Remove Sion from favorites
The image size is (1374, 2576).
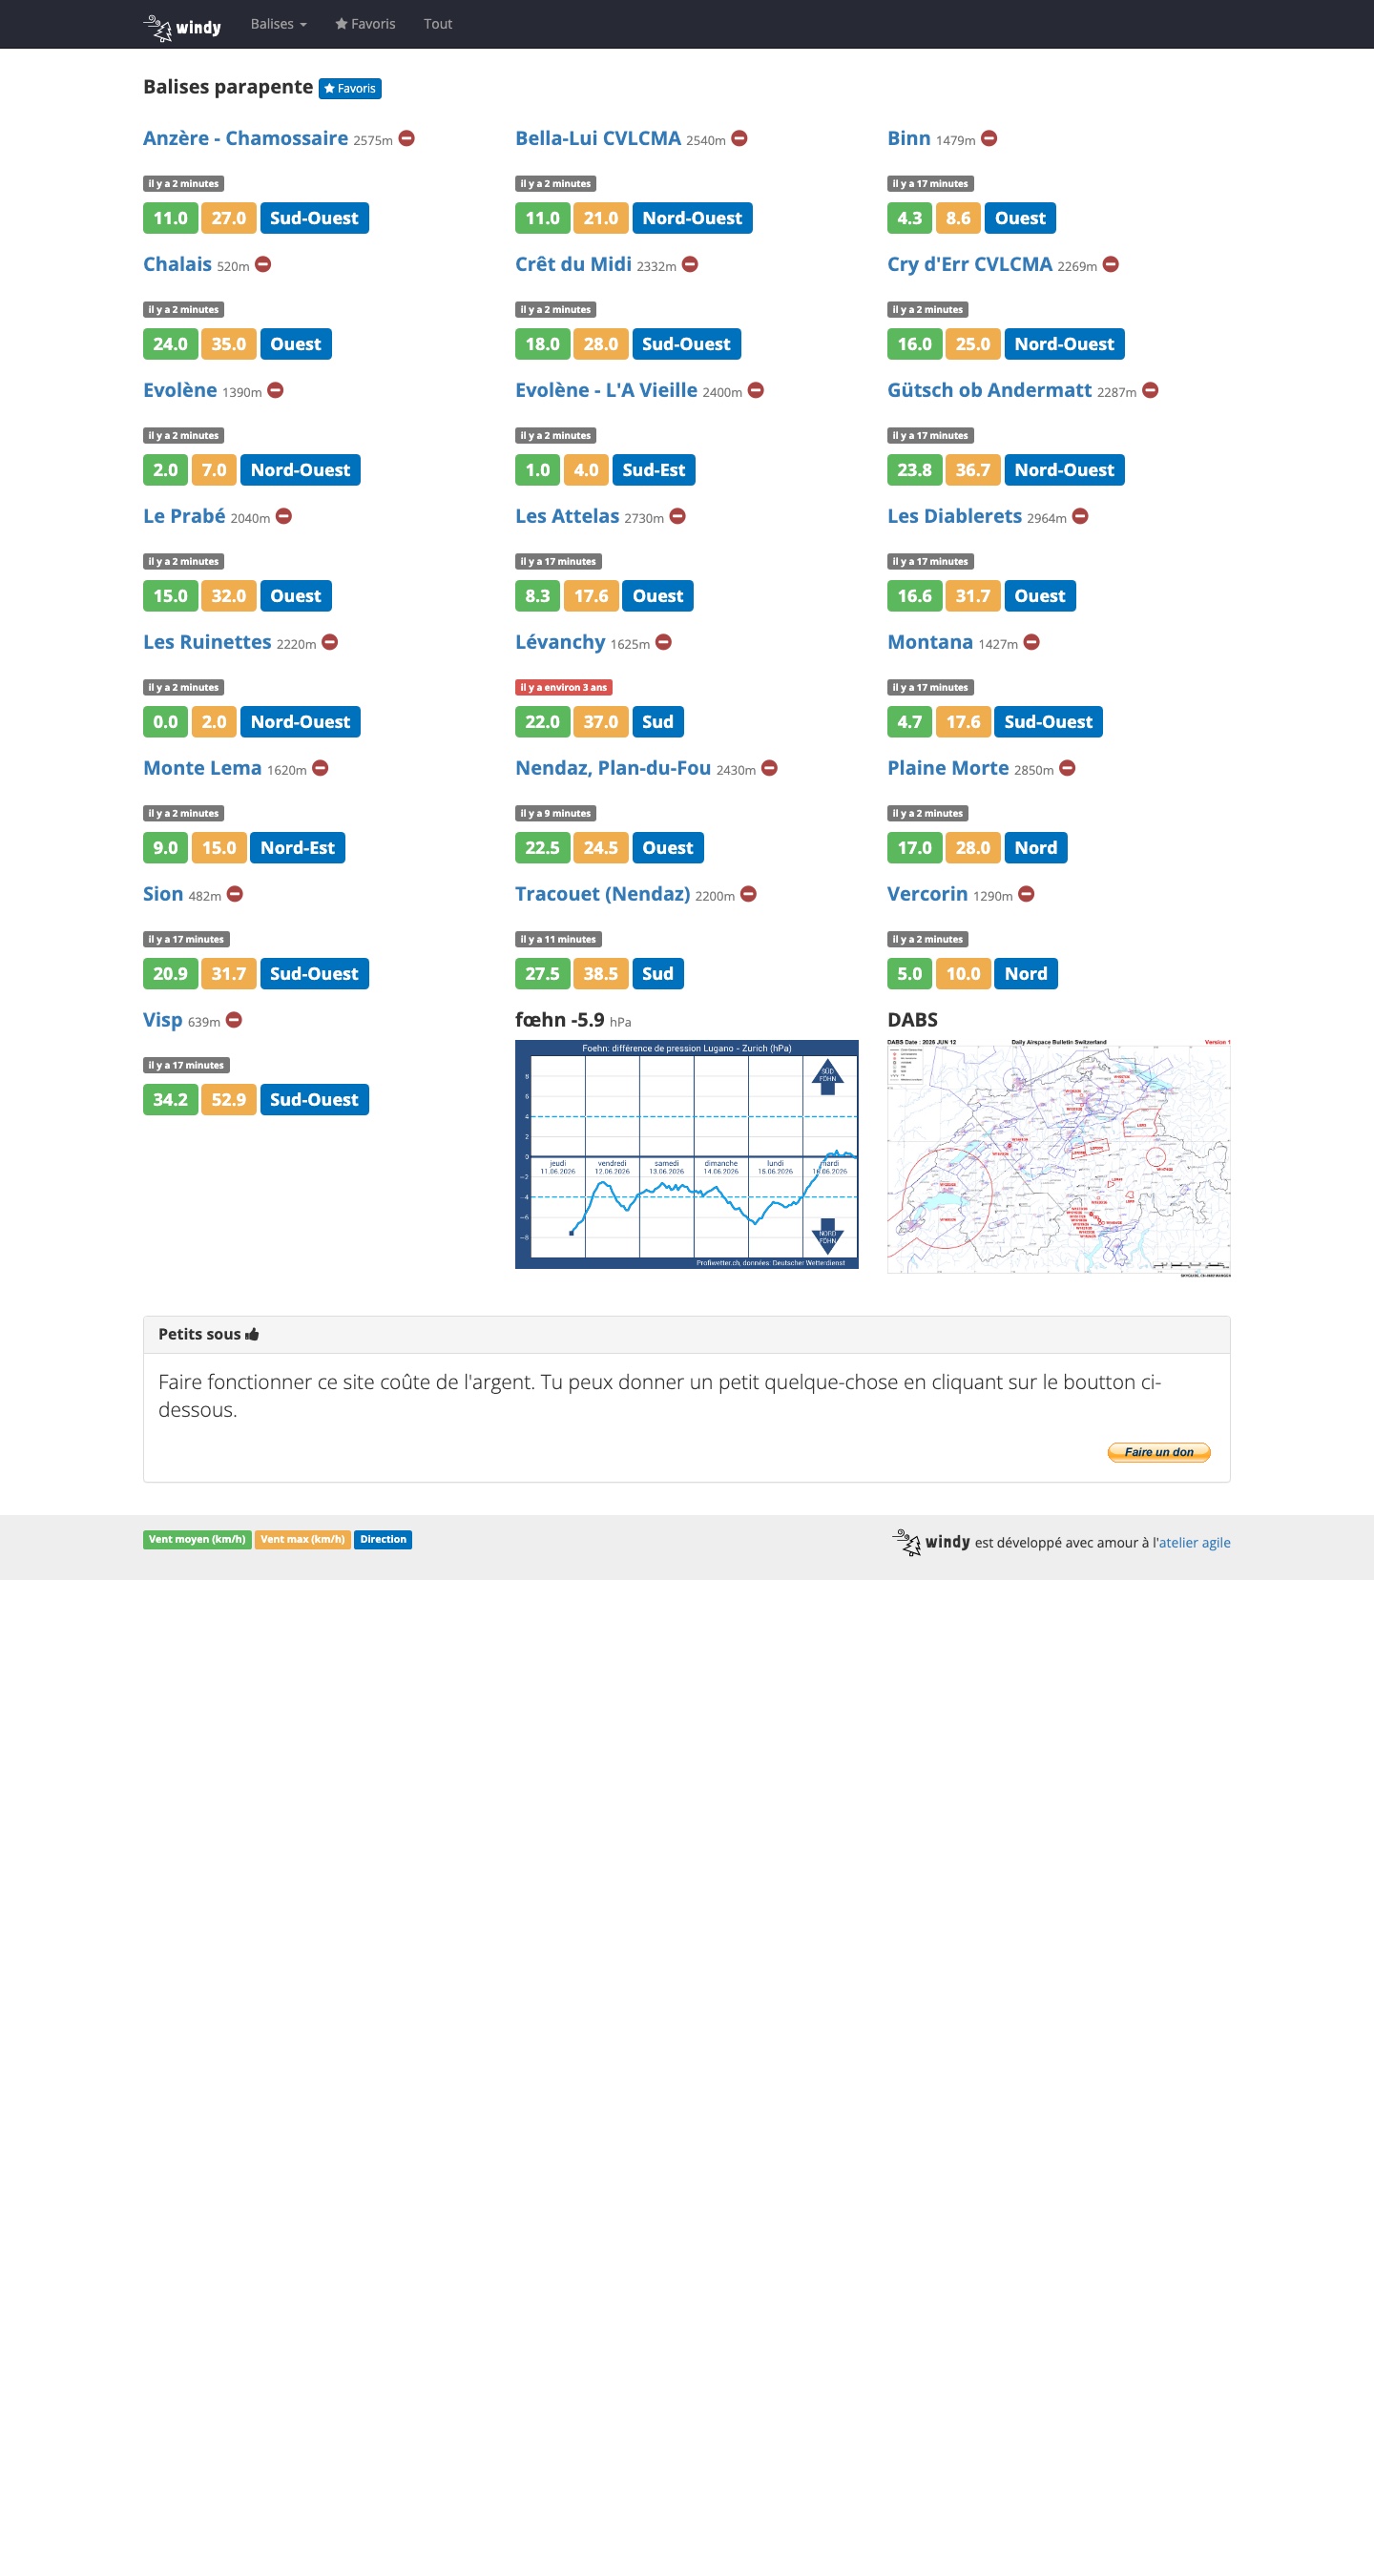click(x=235, y=895)
